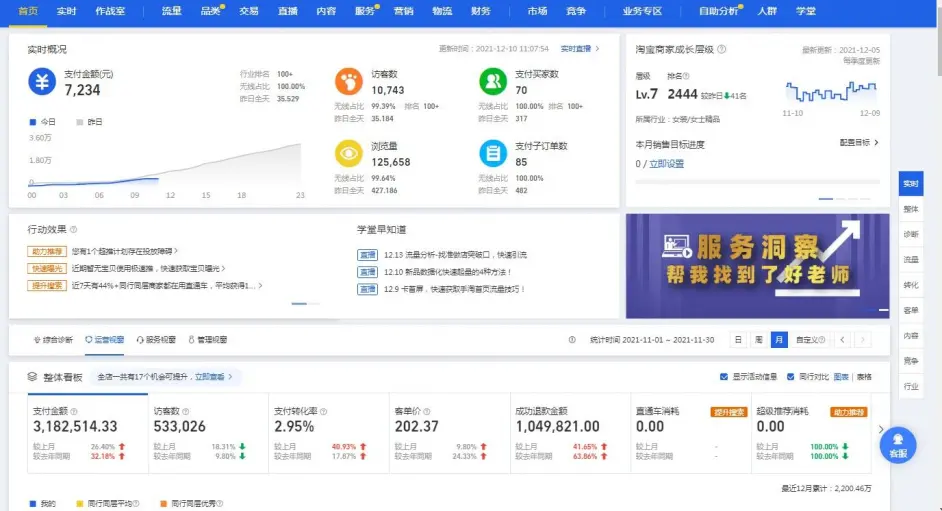This screenshot has width=942, height=511.
Task: Toggle the 今日 chart legend
Action: click(42, 122)
